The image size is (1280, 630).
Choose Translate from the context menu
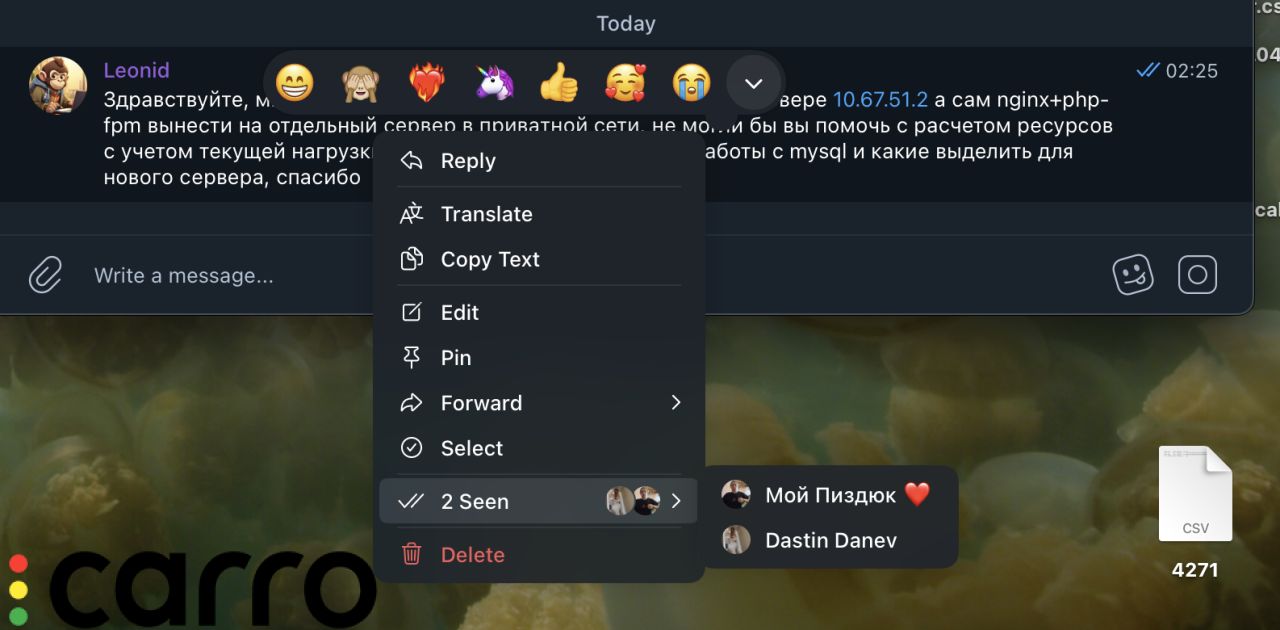[538, 214]
